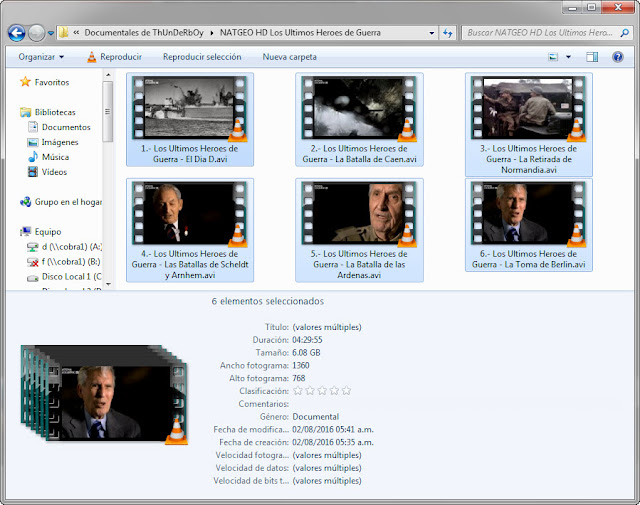Open disconnected drive f (\\cobra1) (B:)
640x505 pixels.
coord(71,262)
